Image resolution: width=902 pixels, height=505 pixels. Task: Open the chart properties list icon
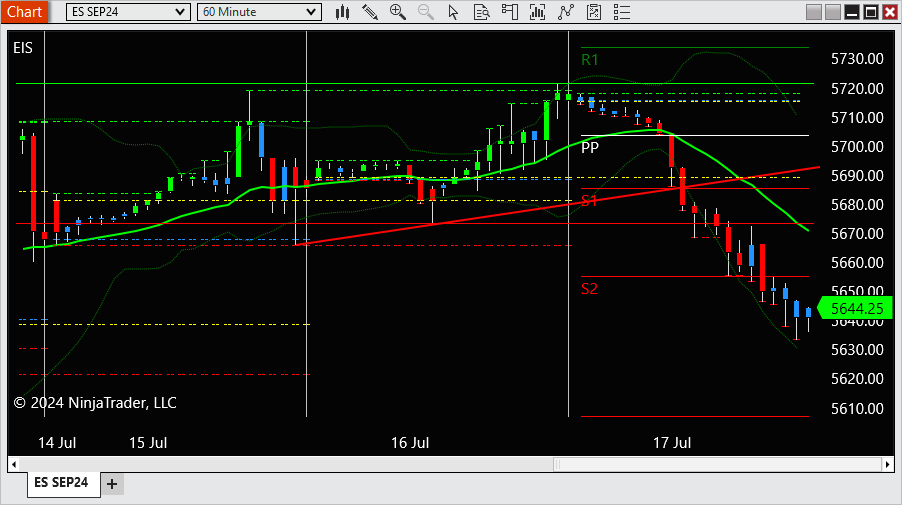622,12
